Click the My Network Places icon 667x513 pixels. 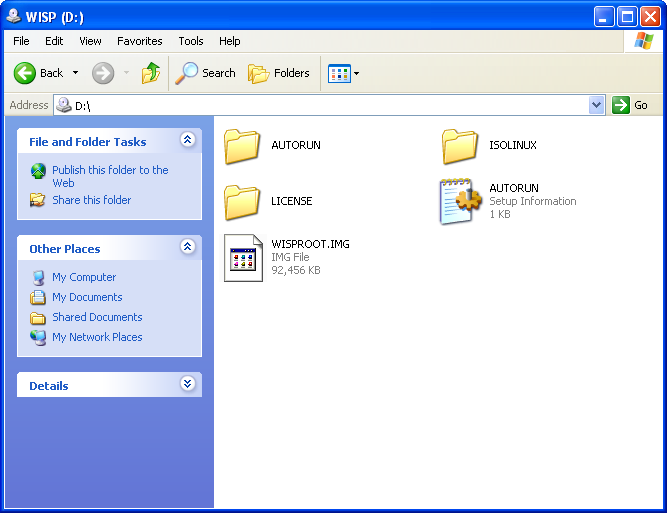[38, 337]
